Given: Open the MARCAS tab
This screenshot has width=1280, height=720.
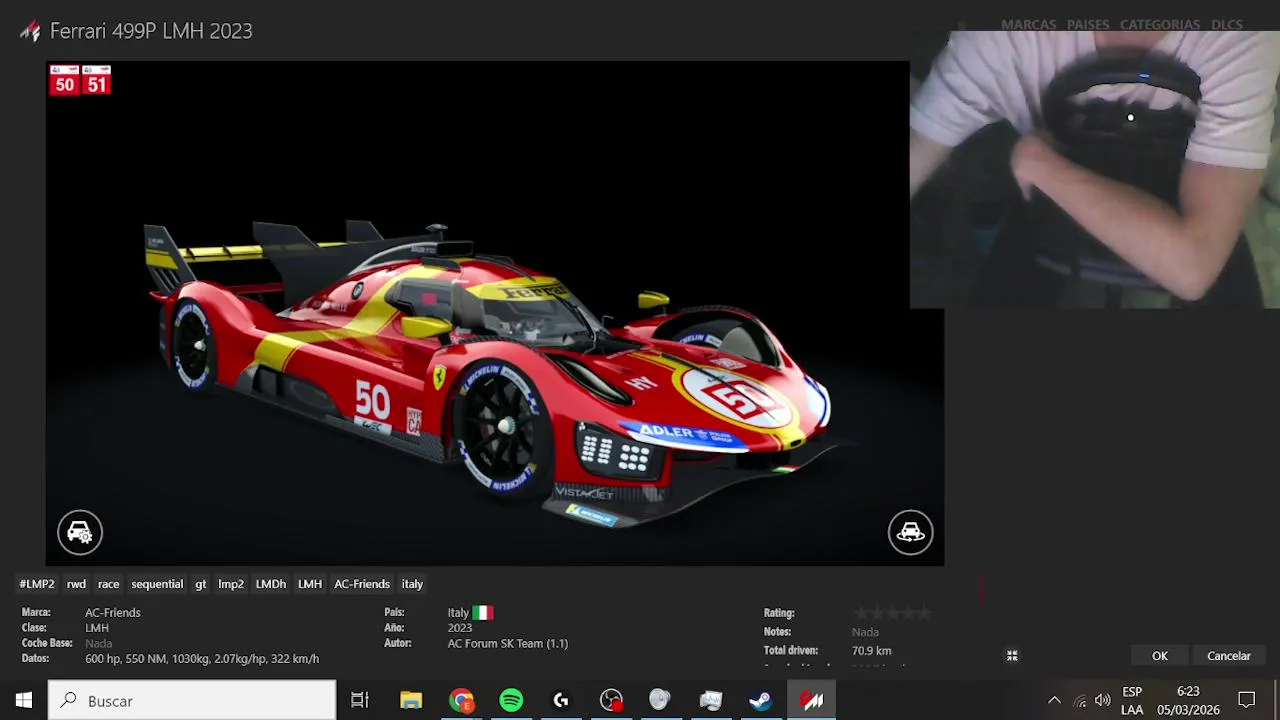Looking at the screenshot, I should point(1028,25).
